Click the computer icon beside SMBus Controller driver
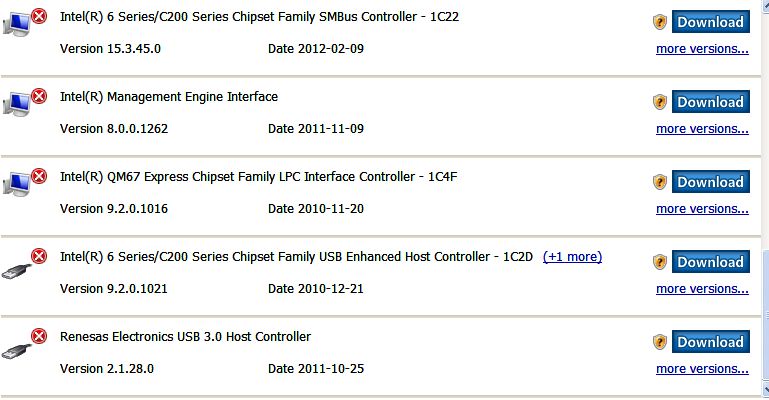Screen dimensions: 769x400 17,24
